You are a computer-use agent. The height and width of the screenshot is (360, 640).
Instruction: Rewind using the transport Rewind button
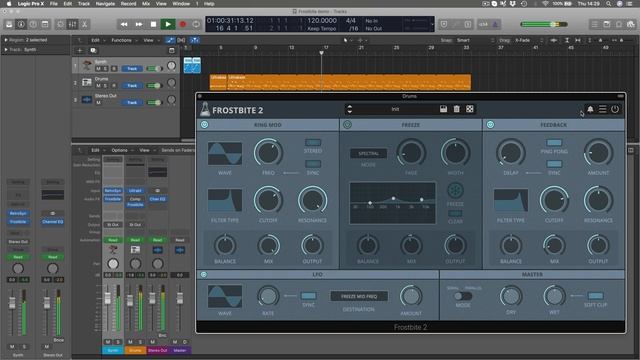coord(124,24)
